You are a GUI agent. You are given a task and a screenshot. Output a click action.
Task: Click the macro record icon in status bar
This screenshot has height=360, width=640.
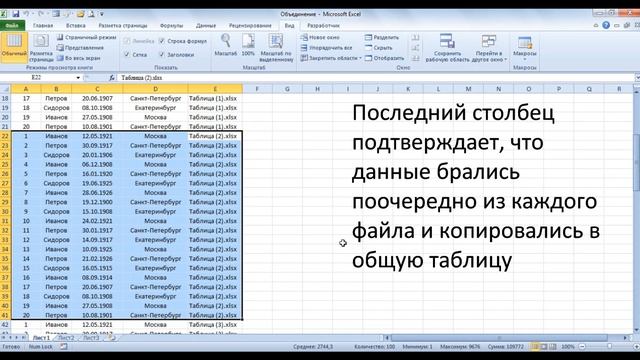pyautogui.click(x=64, y=347)
